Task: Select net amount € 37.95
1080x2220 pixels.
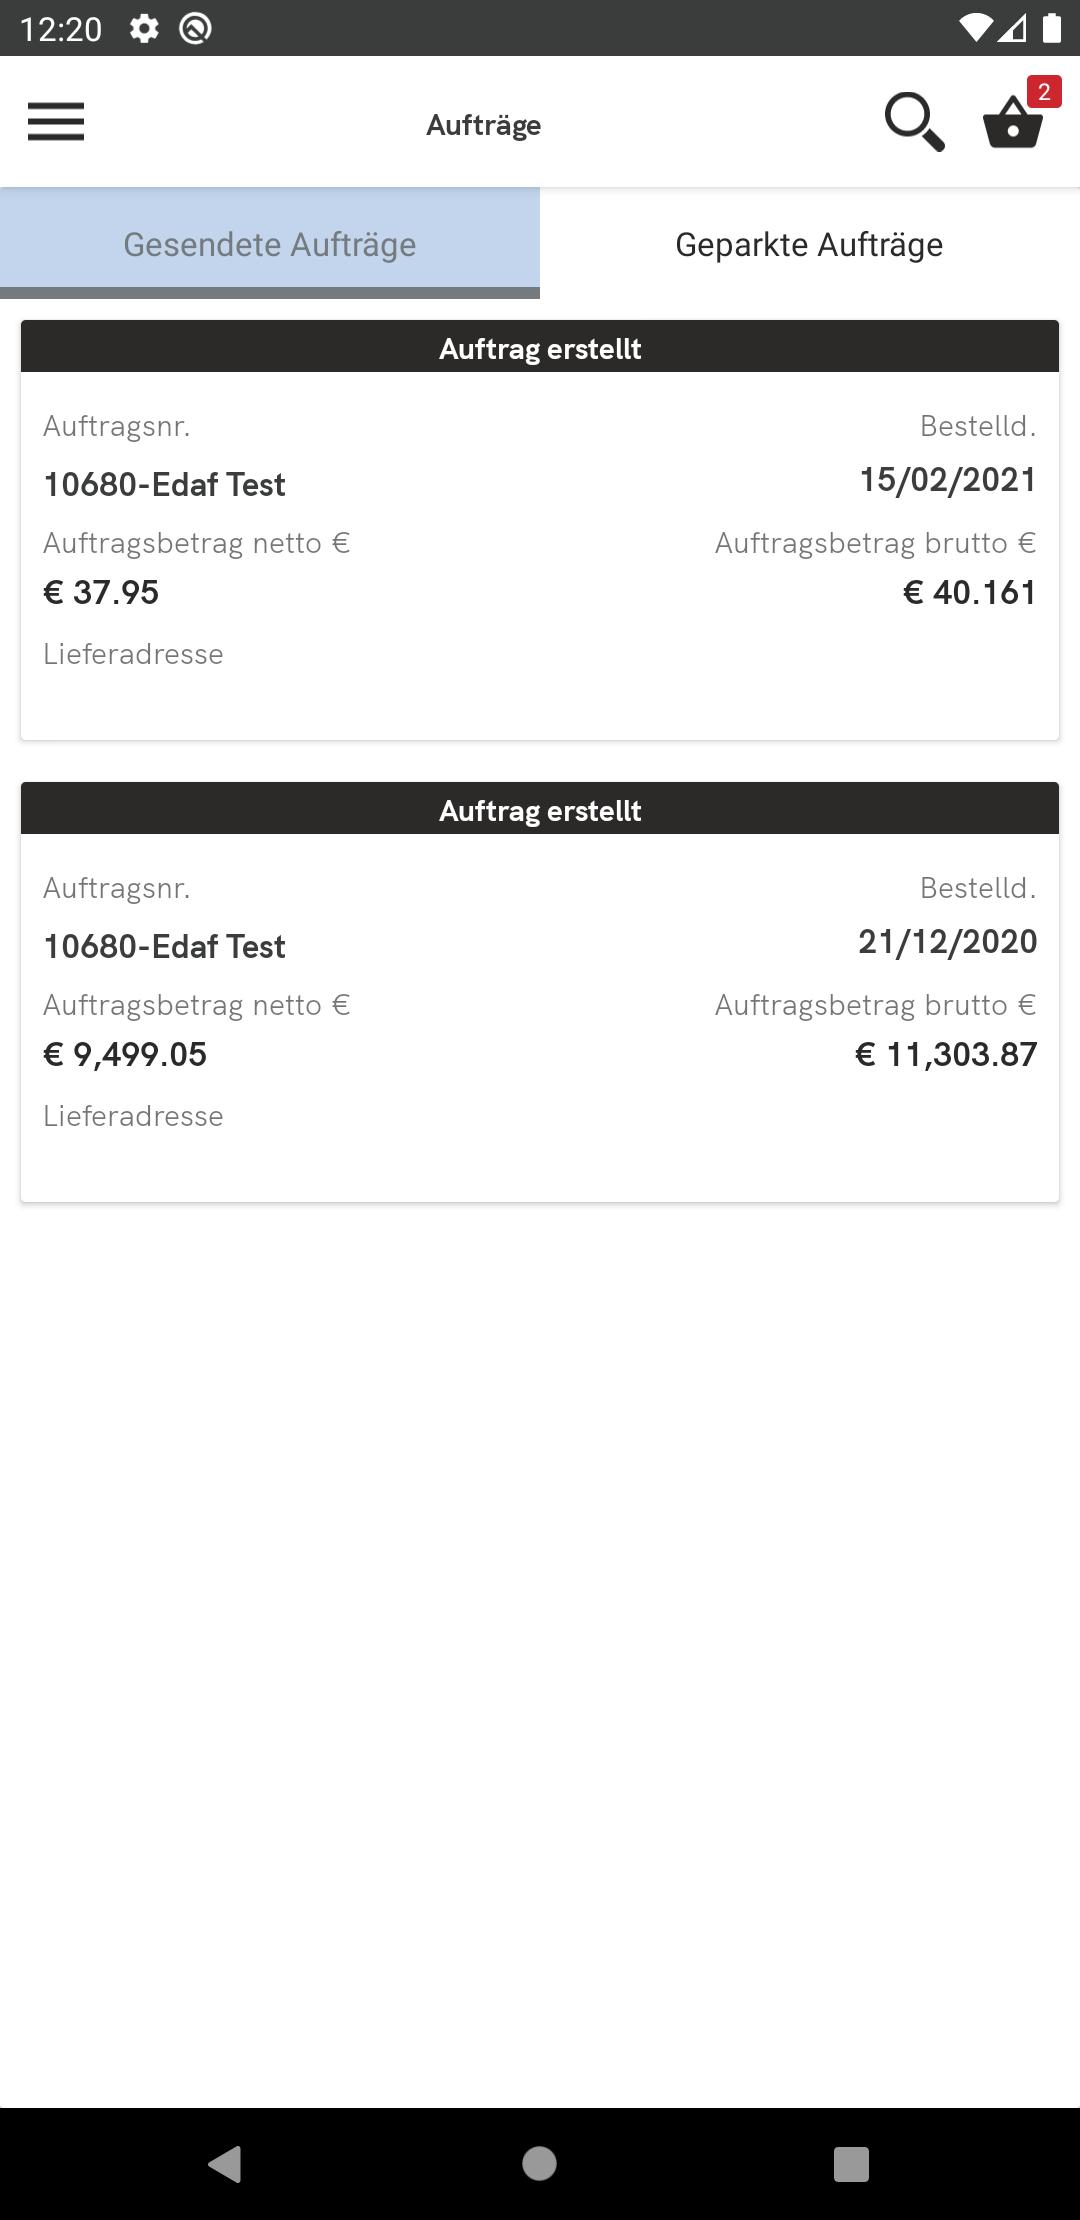Action: click(101, 592)
